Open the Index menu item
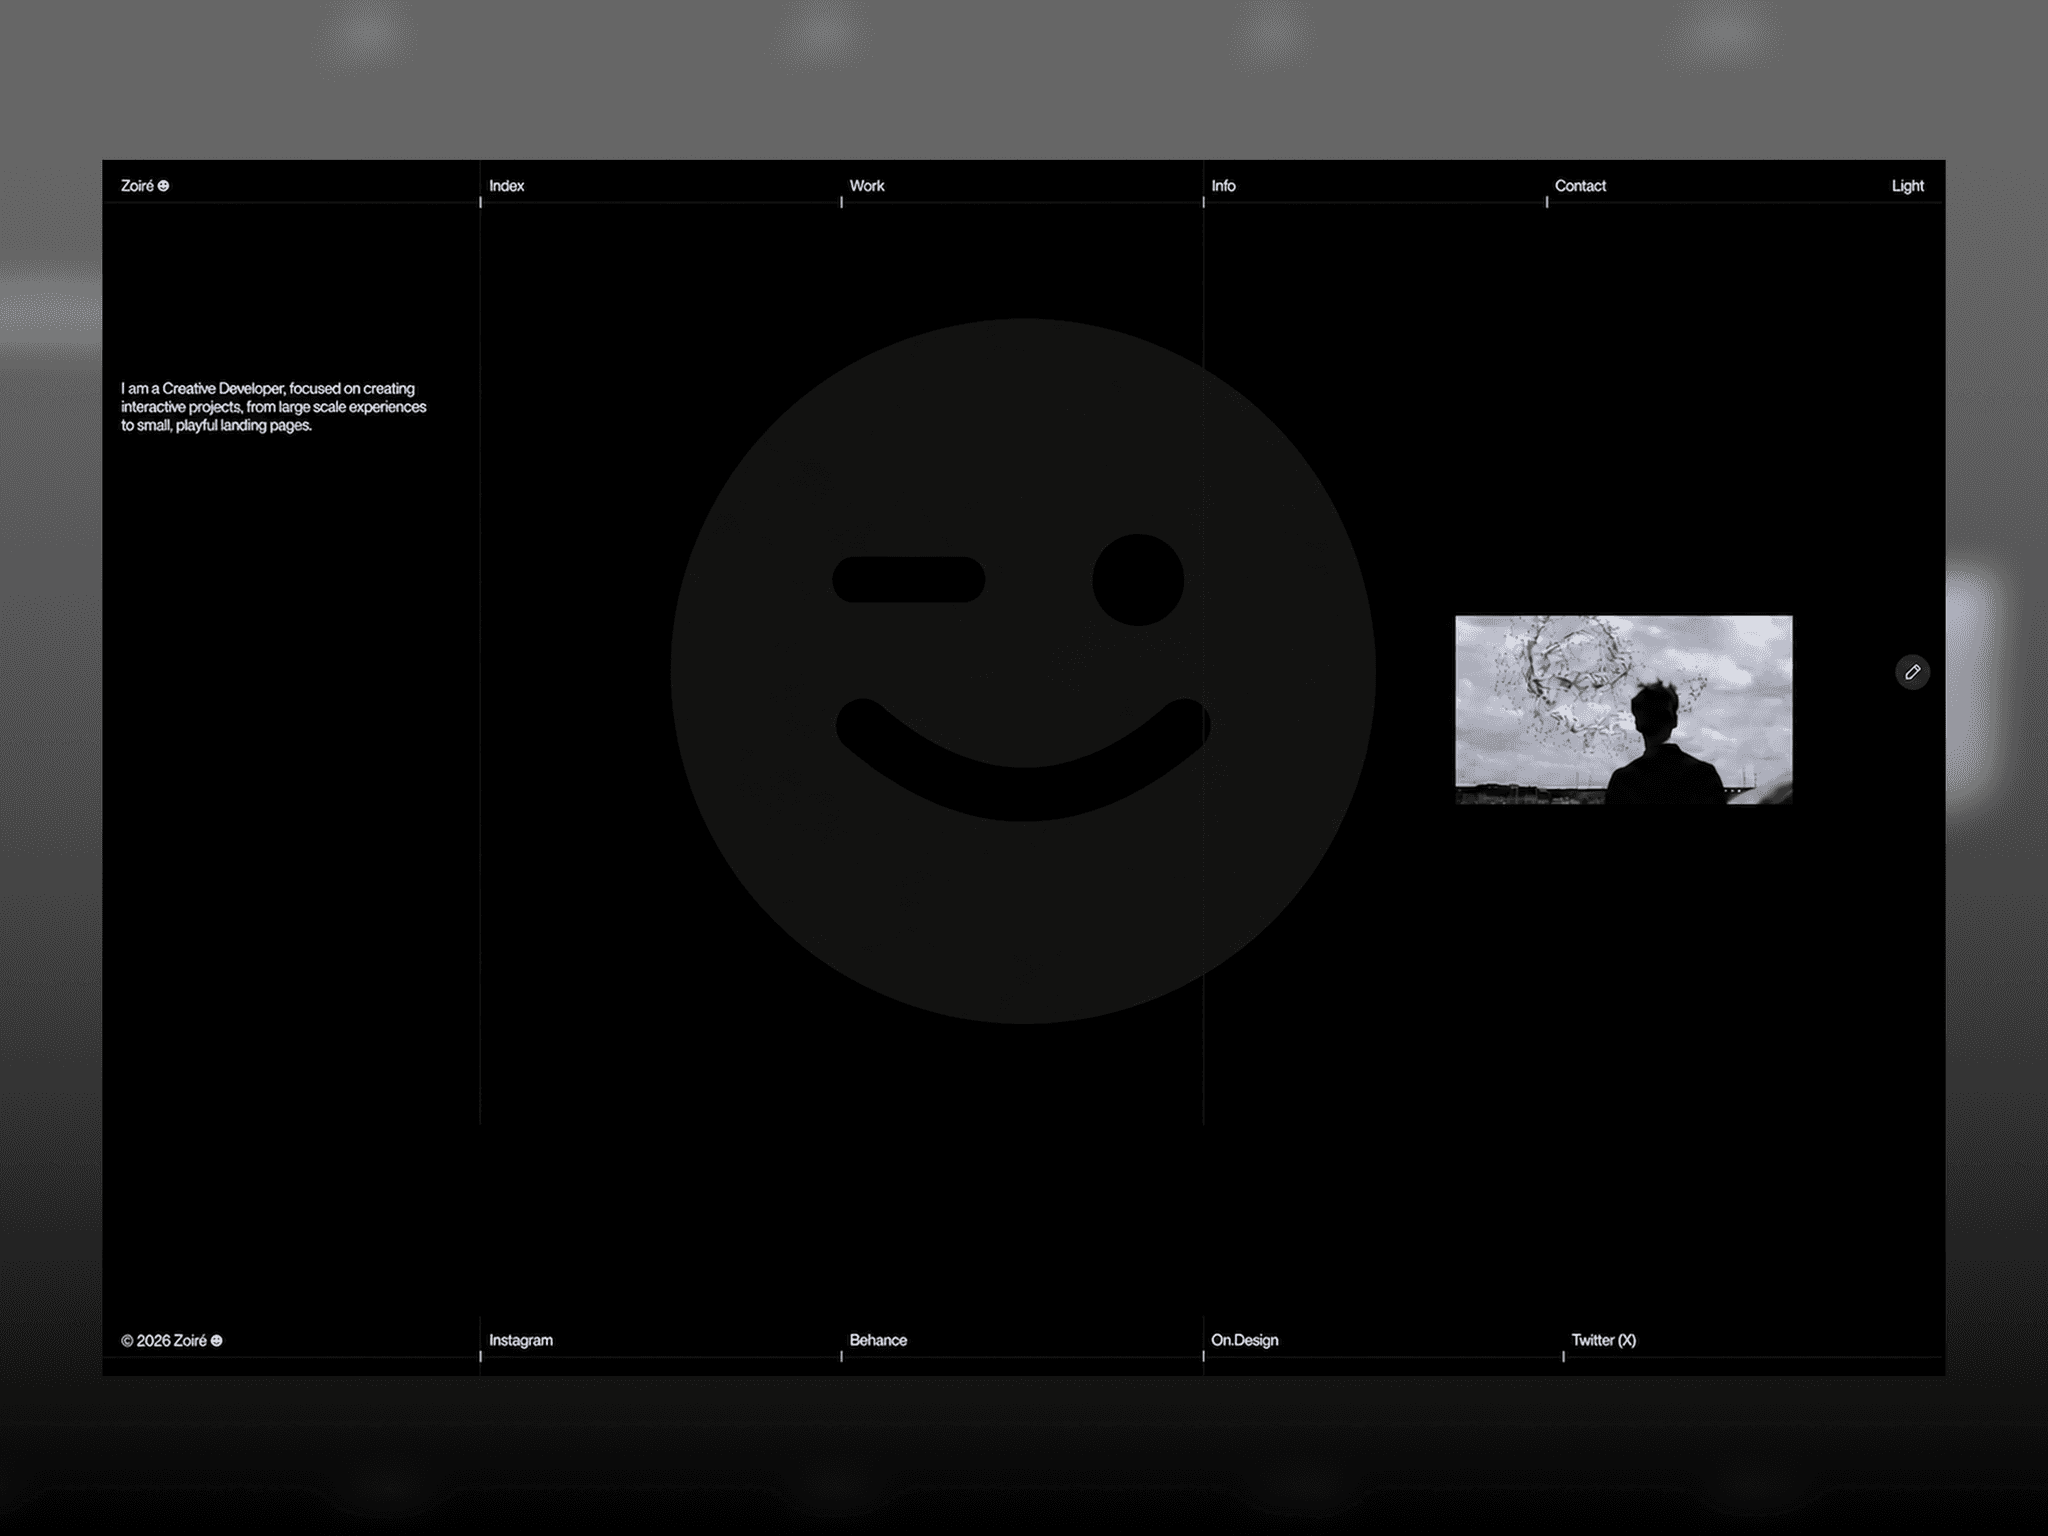This screenshot has height=1536, width=2048. click(506, 186)
